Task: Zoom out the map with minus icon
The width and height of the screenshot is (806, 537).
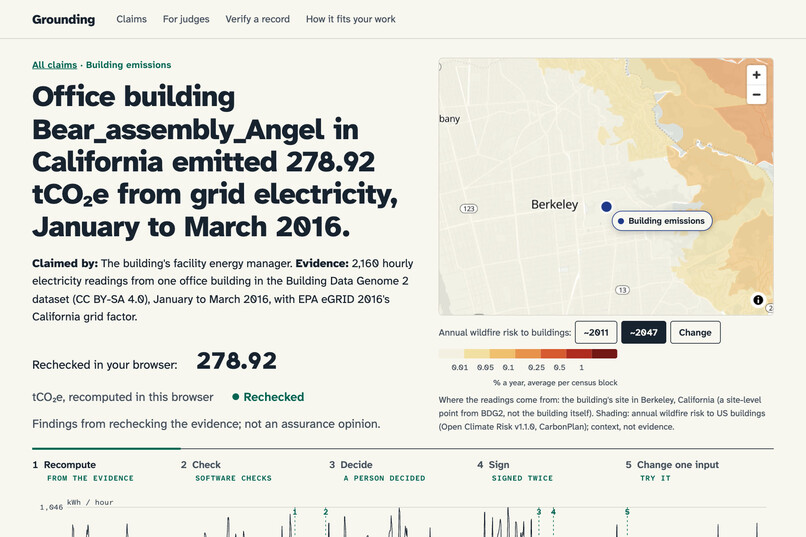Action: click(x=756, y=95)
